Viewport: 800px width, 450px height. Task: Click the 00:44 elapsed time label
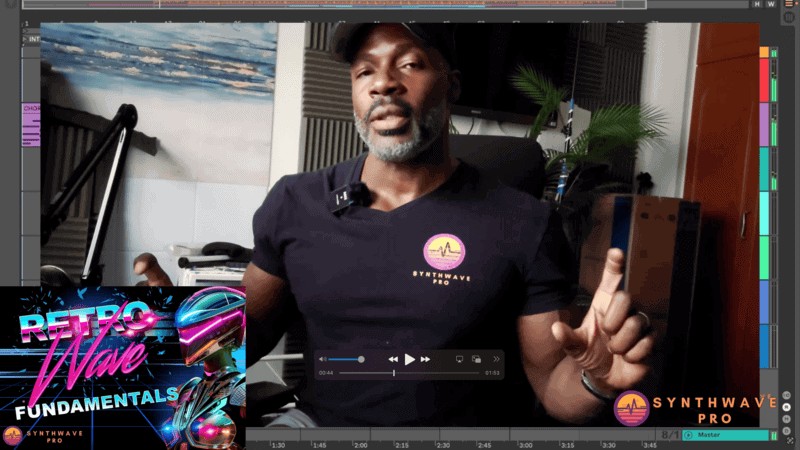(x=326, y=373)
